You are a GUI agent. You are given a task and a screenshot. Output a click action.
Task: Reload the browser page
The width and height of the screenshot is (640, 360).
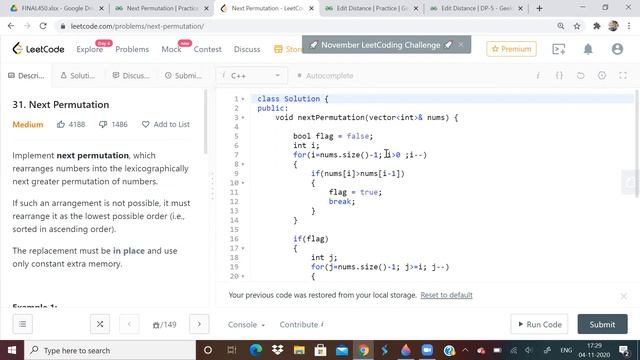coord(43,26)
